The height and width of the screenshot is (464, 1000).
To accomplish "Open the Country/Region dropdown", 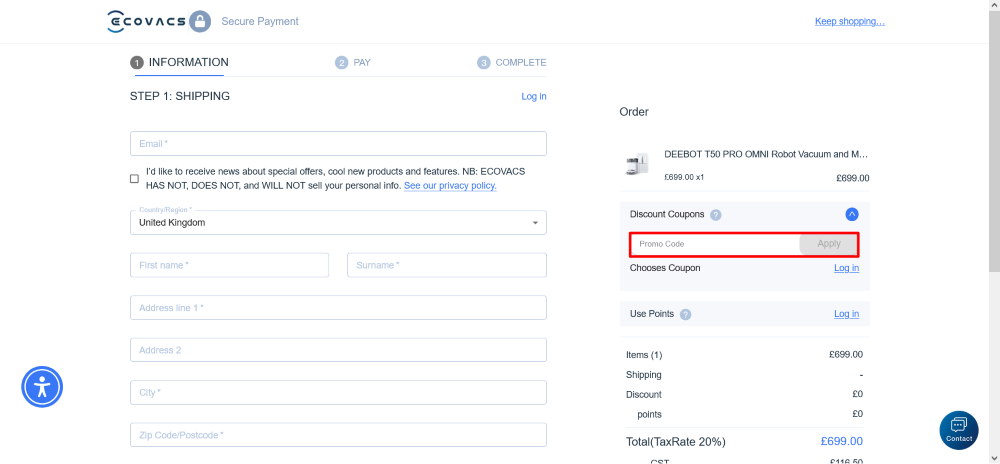I will 338,222.
